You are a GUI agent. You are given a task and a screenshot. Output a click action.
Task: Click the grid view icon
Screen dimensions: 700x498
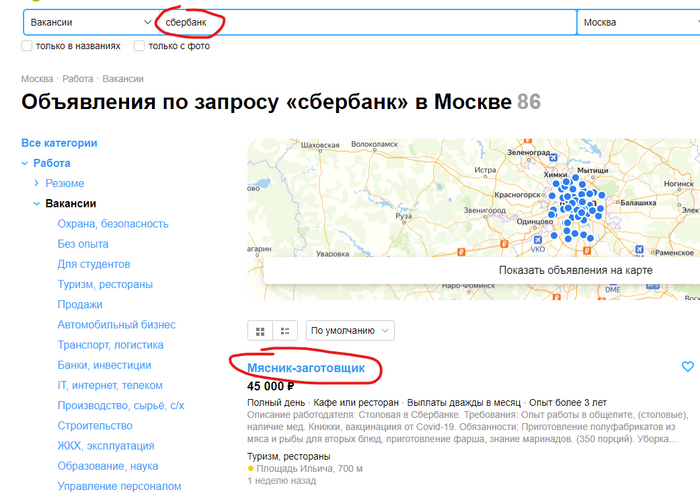click(261, 330)
